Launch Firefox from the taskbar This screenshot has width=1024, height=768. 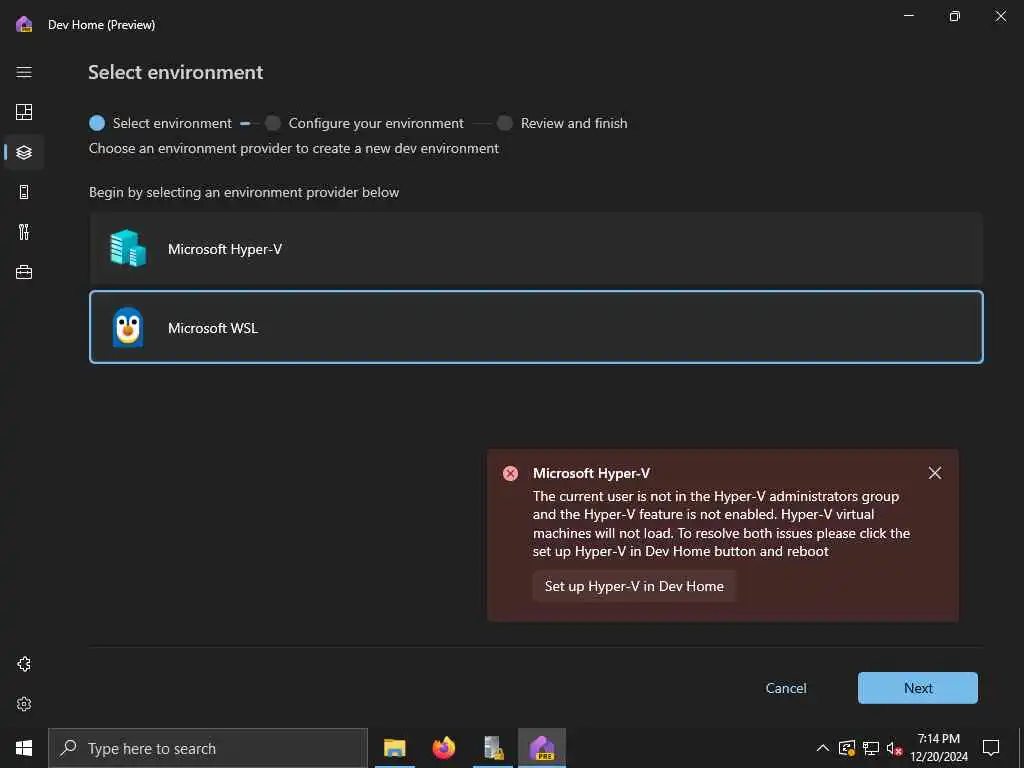[x=443, y=748]
